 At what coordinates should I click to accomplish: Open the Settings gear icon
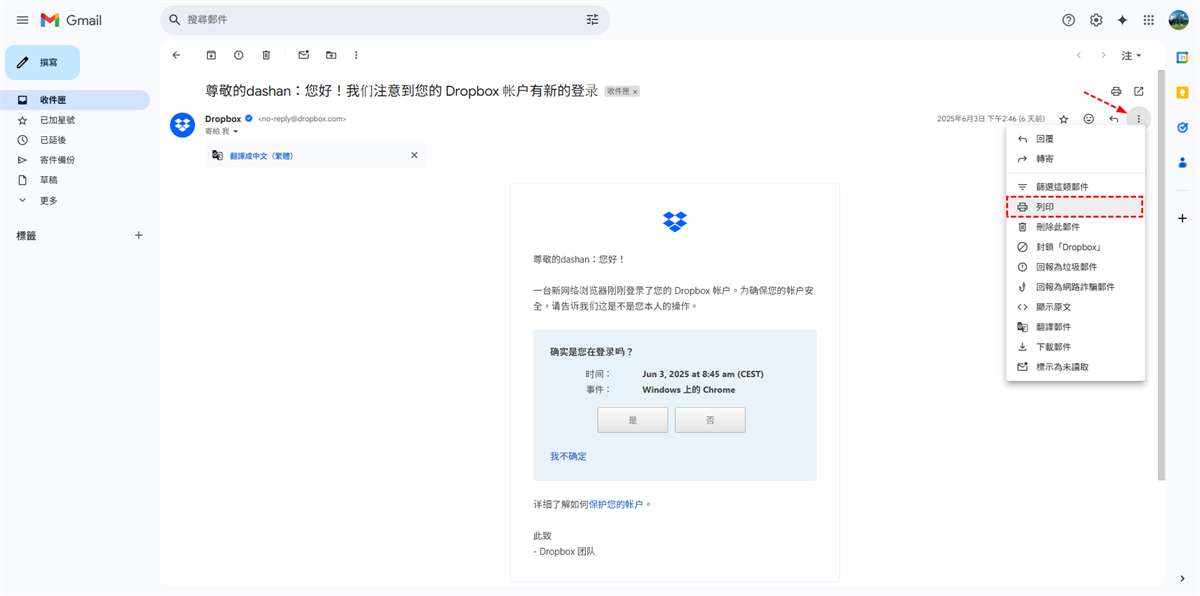[x=1096, y=20]
